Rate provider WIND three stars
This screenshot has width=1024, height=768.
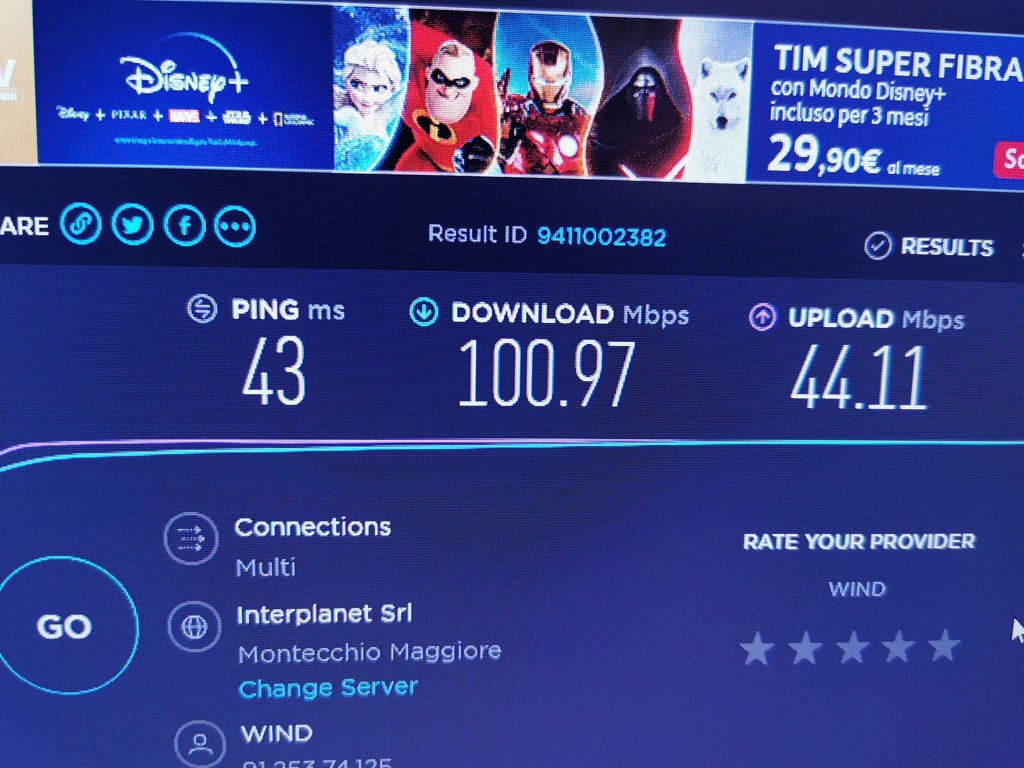(853, 647)
